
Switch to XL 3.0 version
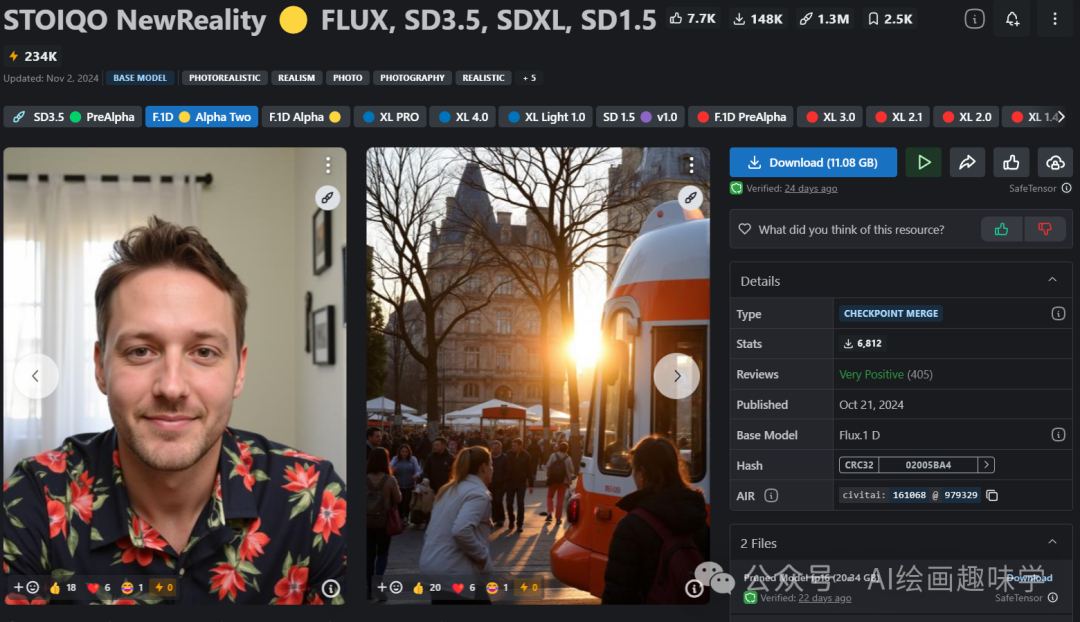(x=830, y=117)
